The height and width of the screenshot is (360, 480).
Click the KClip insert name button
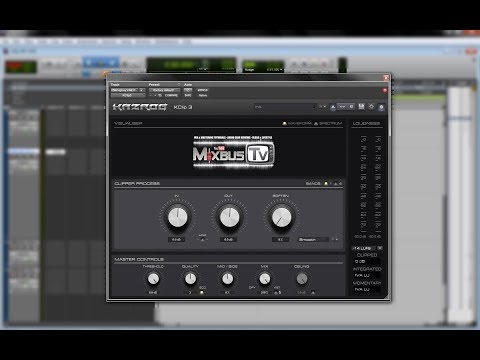tap(128, 95)
